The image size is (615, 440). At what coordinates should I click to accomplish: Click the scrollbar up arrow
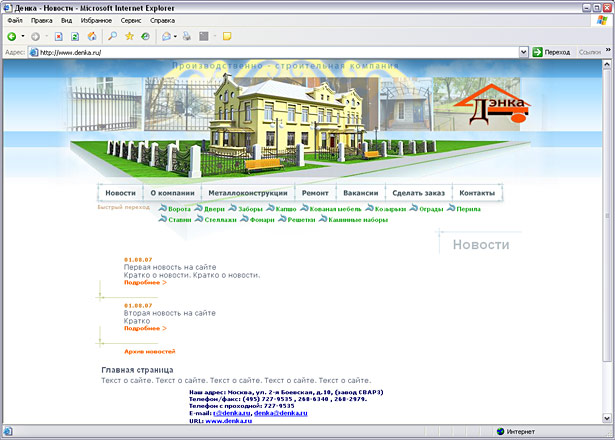point(606,64)
